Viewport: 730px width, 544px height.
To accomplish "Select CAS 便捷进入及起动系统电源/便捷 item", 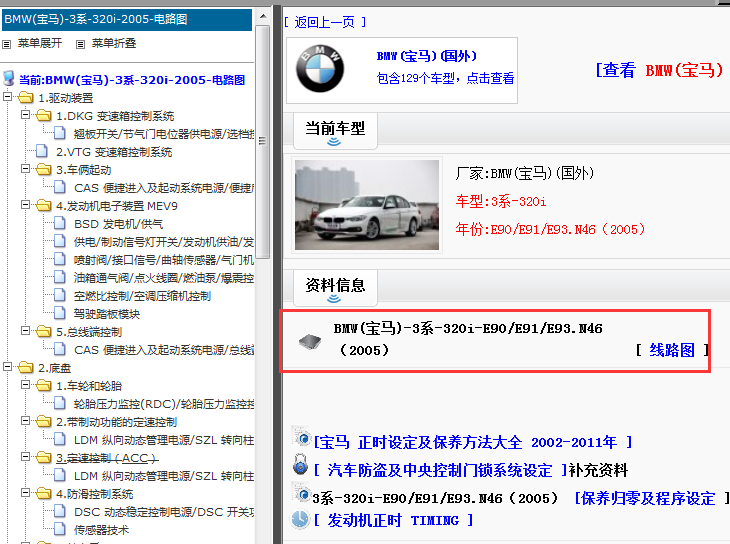I will [164, 188].
